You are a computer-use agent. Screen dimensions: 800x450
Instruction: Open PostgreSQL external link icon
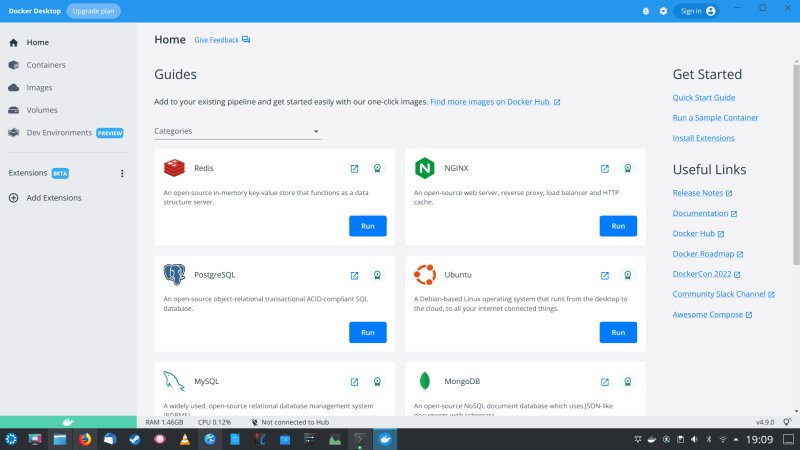point(354,276)
